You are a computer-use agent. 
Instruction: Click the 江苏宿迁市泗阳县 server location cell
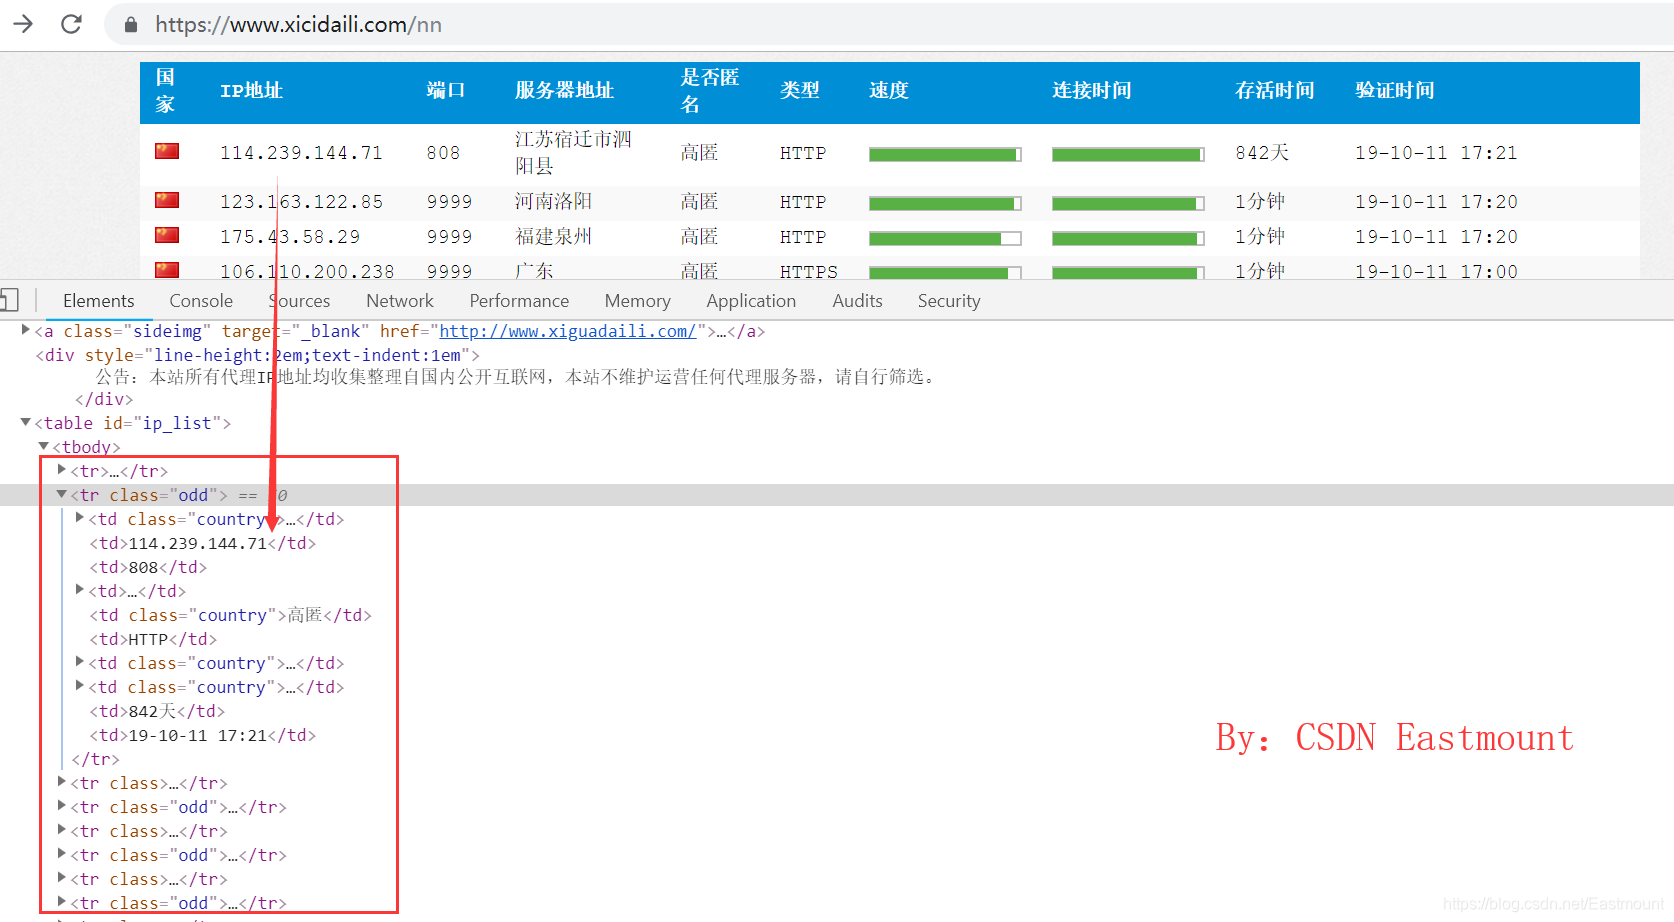tap(573, 152)
